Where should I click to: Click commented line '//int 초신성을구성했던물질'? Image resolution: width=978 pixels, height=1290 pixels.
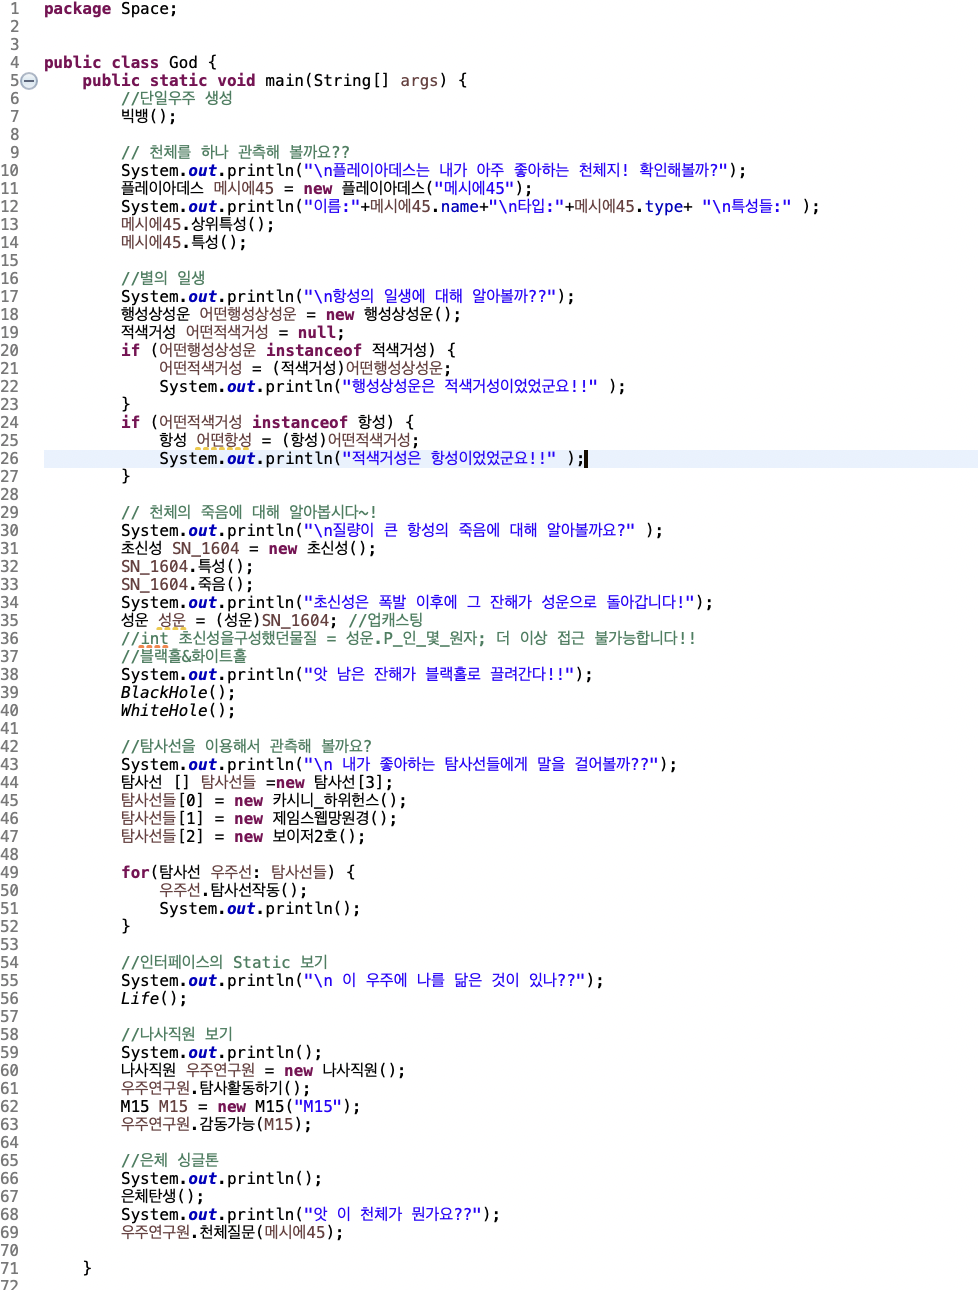click(219, 639)
